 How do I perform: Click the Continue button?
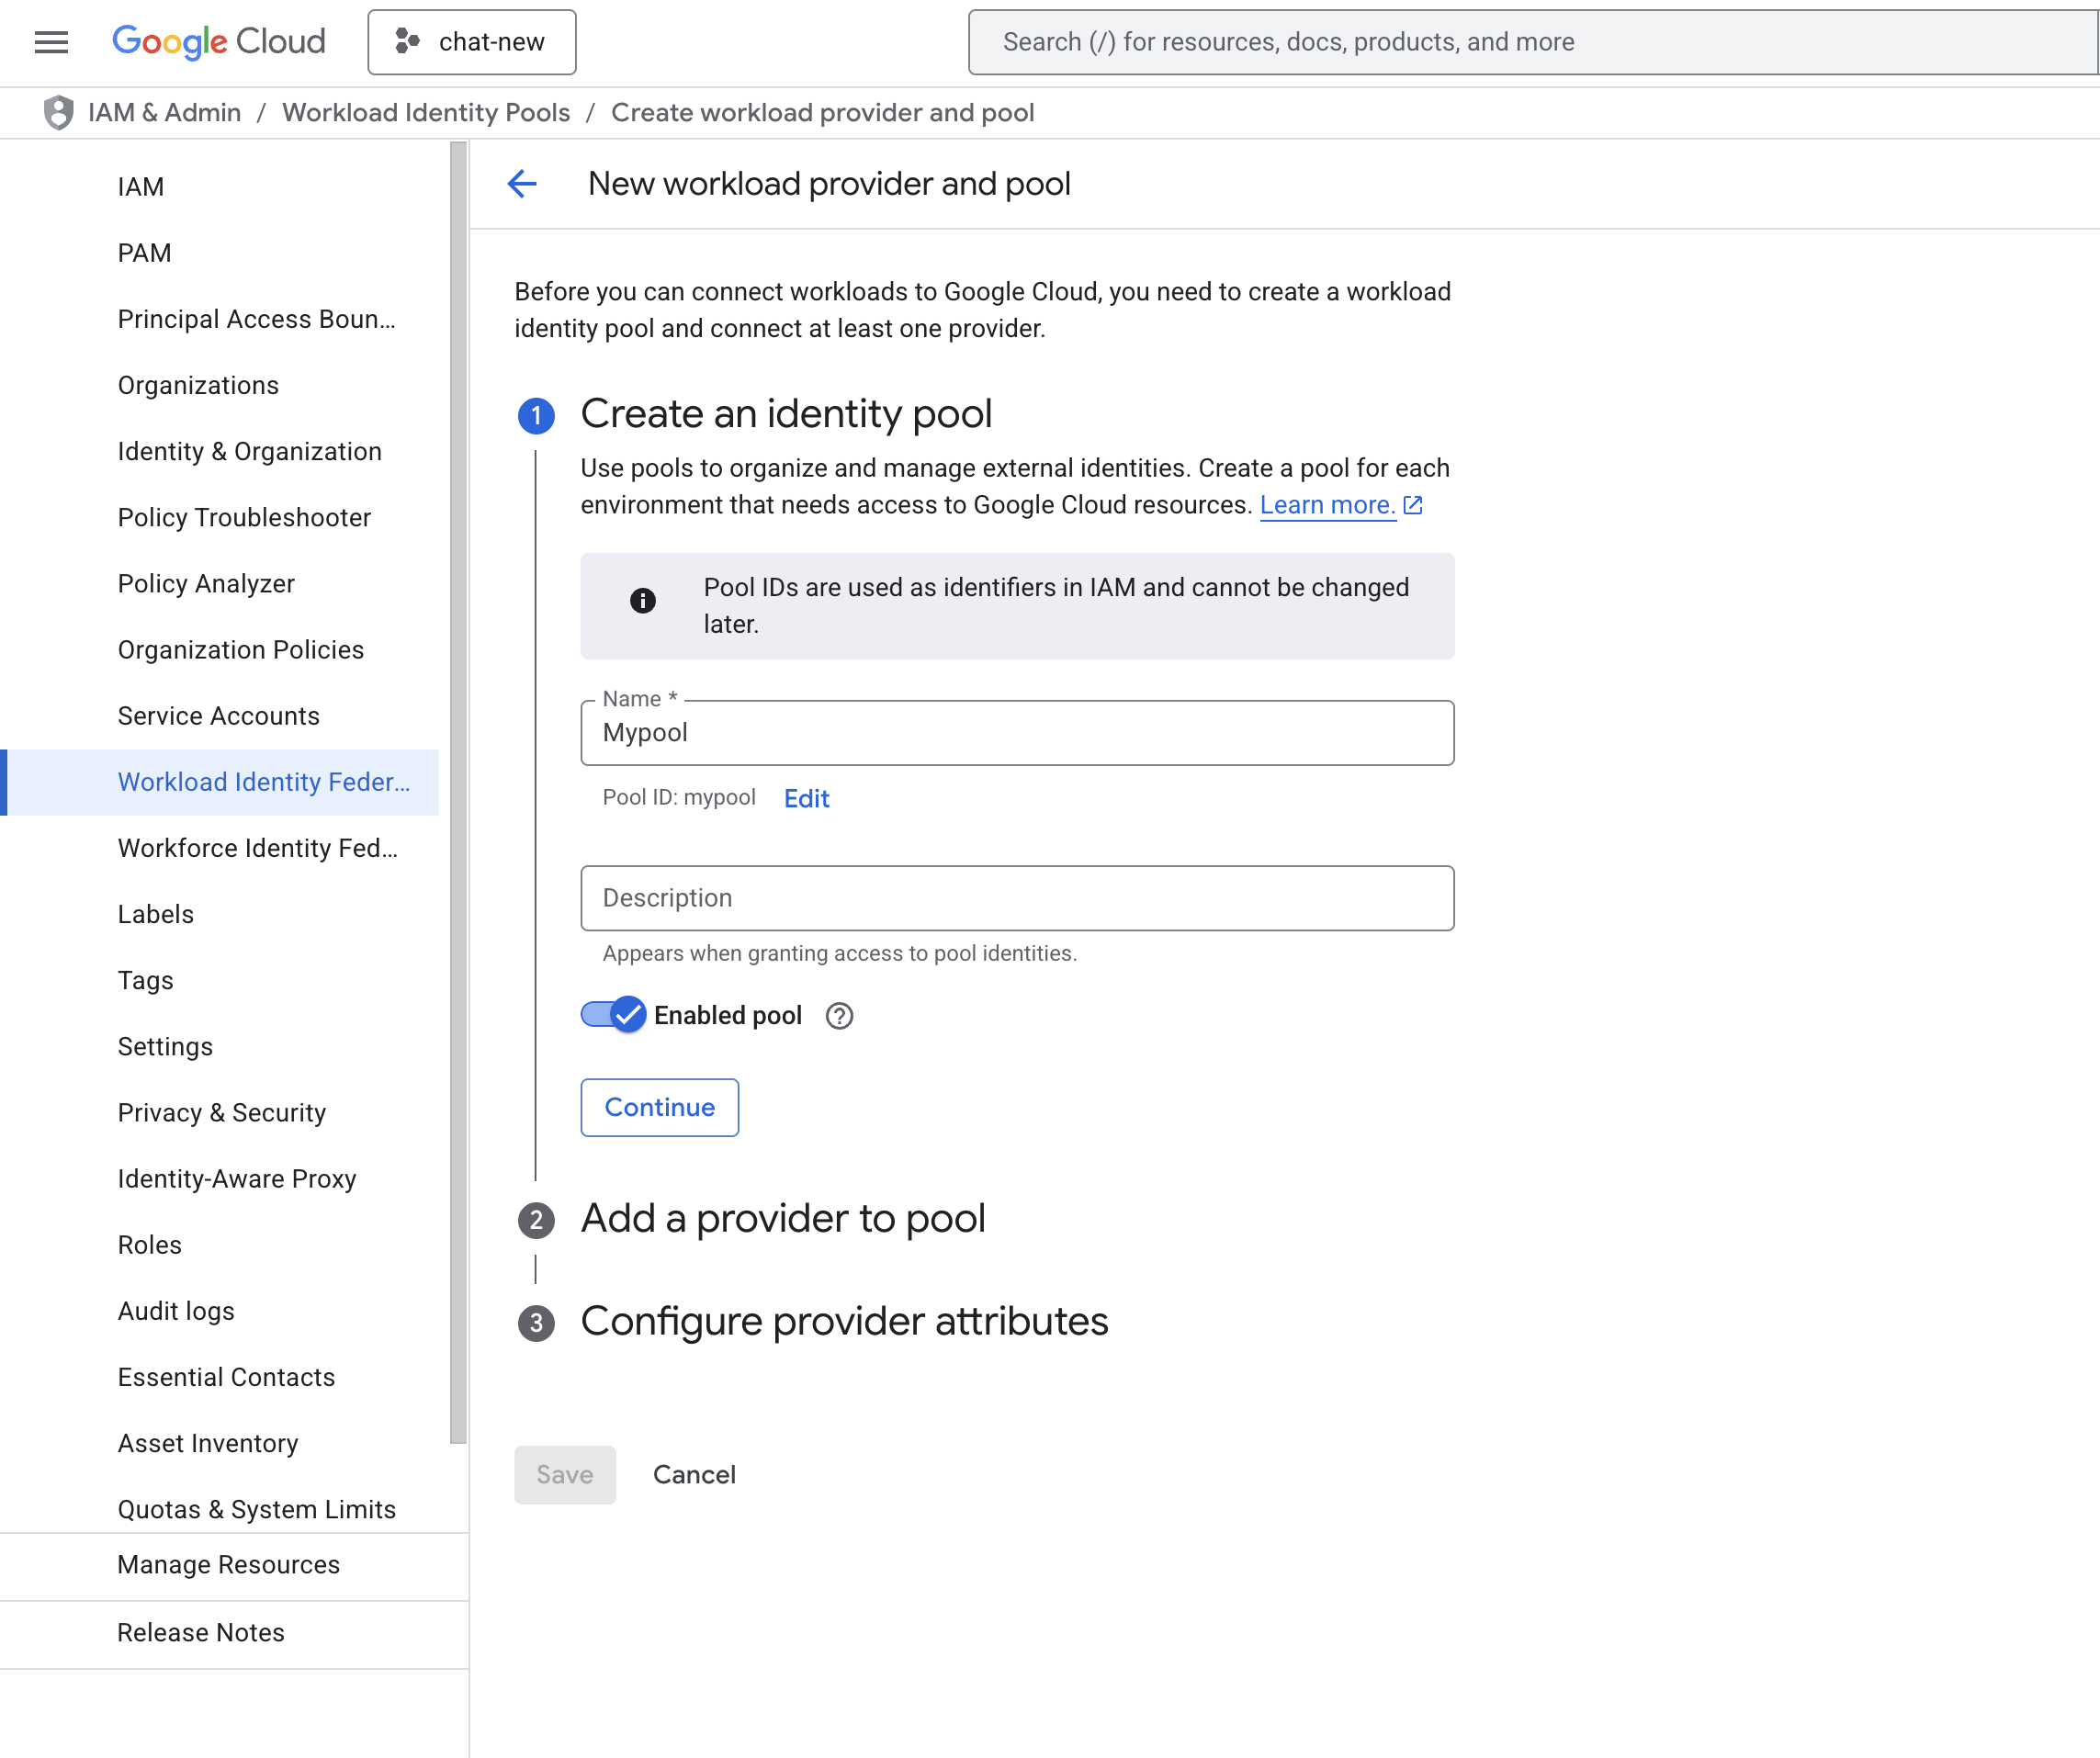point(658,1107)
